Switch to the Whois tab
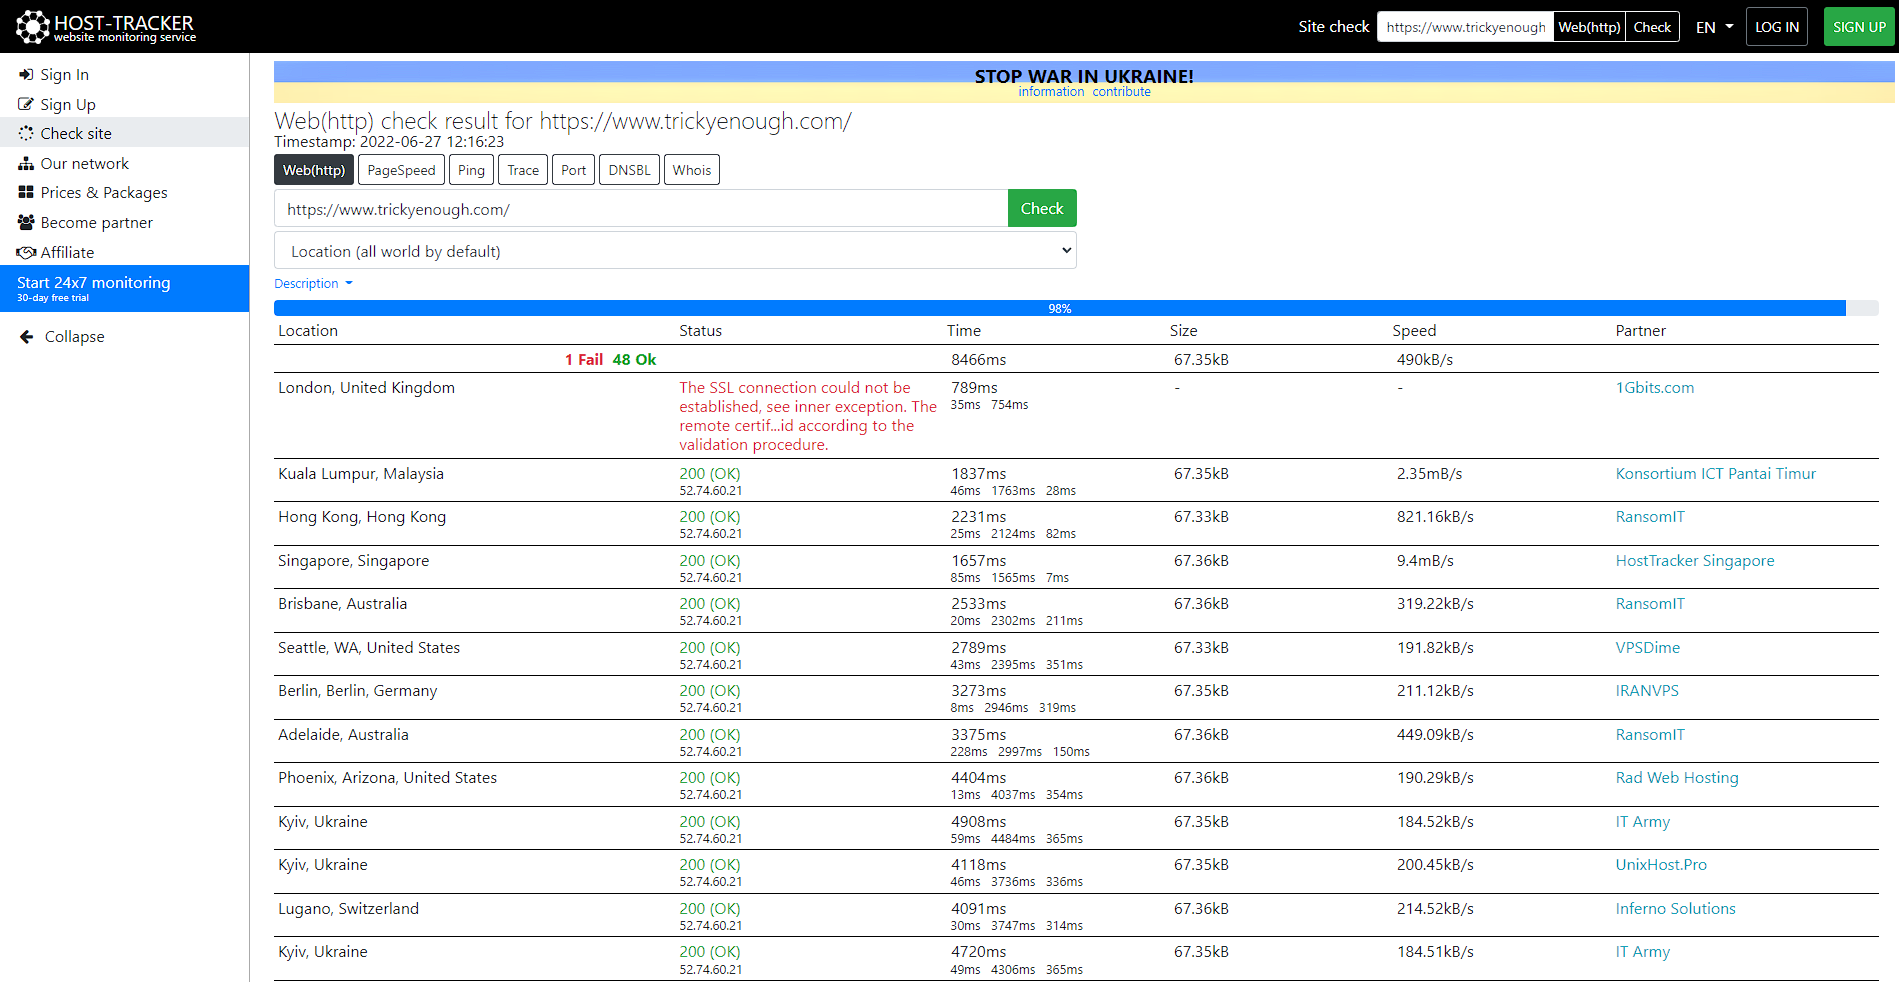 (x=692, y=170)
